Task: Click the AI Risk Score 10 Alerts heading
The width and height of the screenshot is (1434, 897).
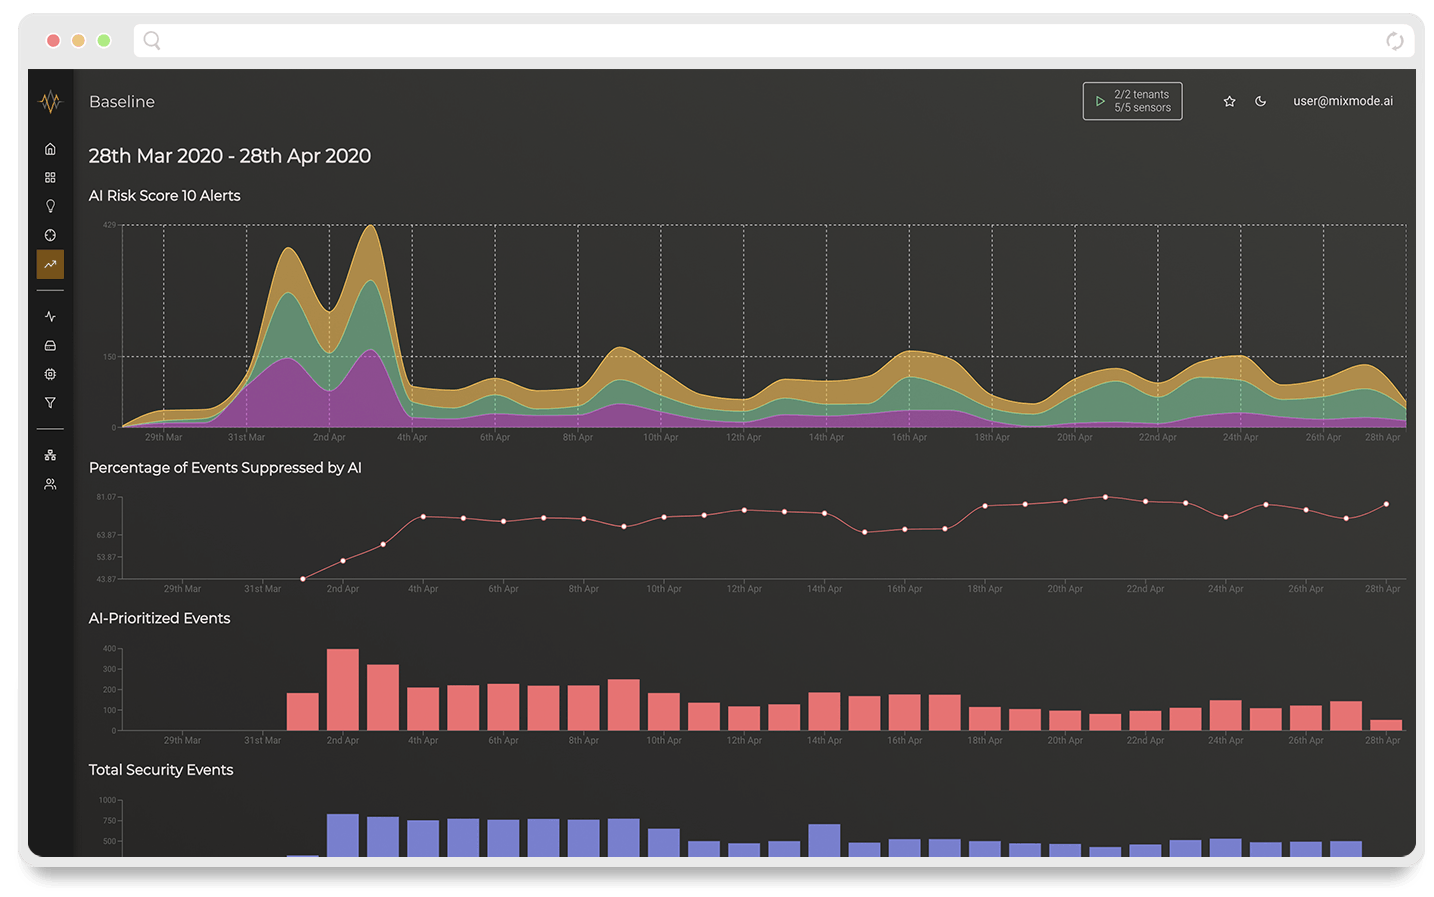Action: pos(165,196)
